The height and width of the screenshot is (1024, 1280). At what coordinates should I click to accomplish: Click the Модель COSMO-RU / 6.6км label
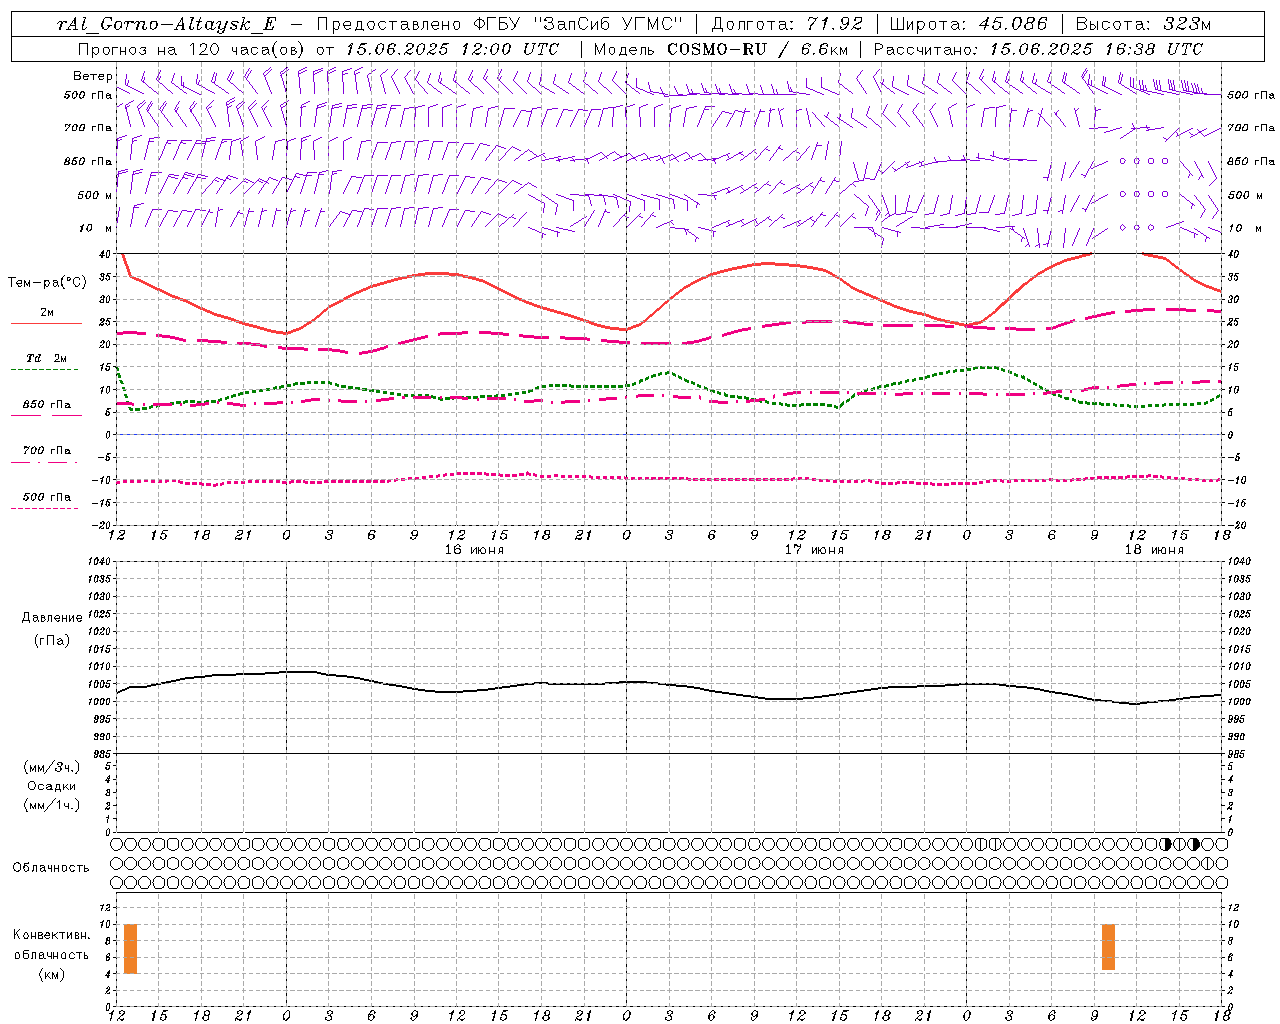click(x=719, y=49)
